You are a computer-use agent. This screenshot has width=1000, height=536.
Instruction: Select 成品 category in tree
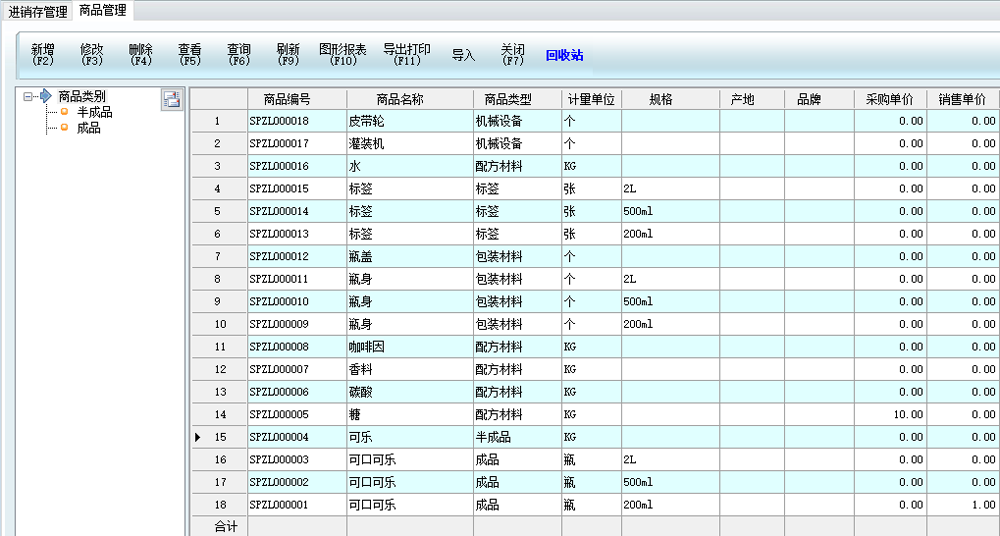click(x=88, y=128)
